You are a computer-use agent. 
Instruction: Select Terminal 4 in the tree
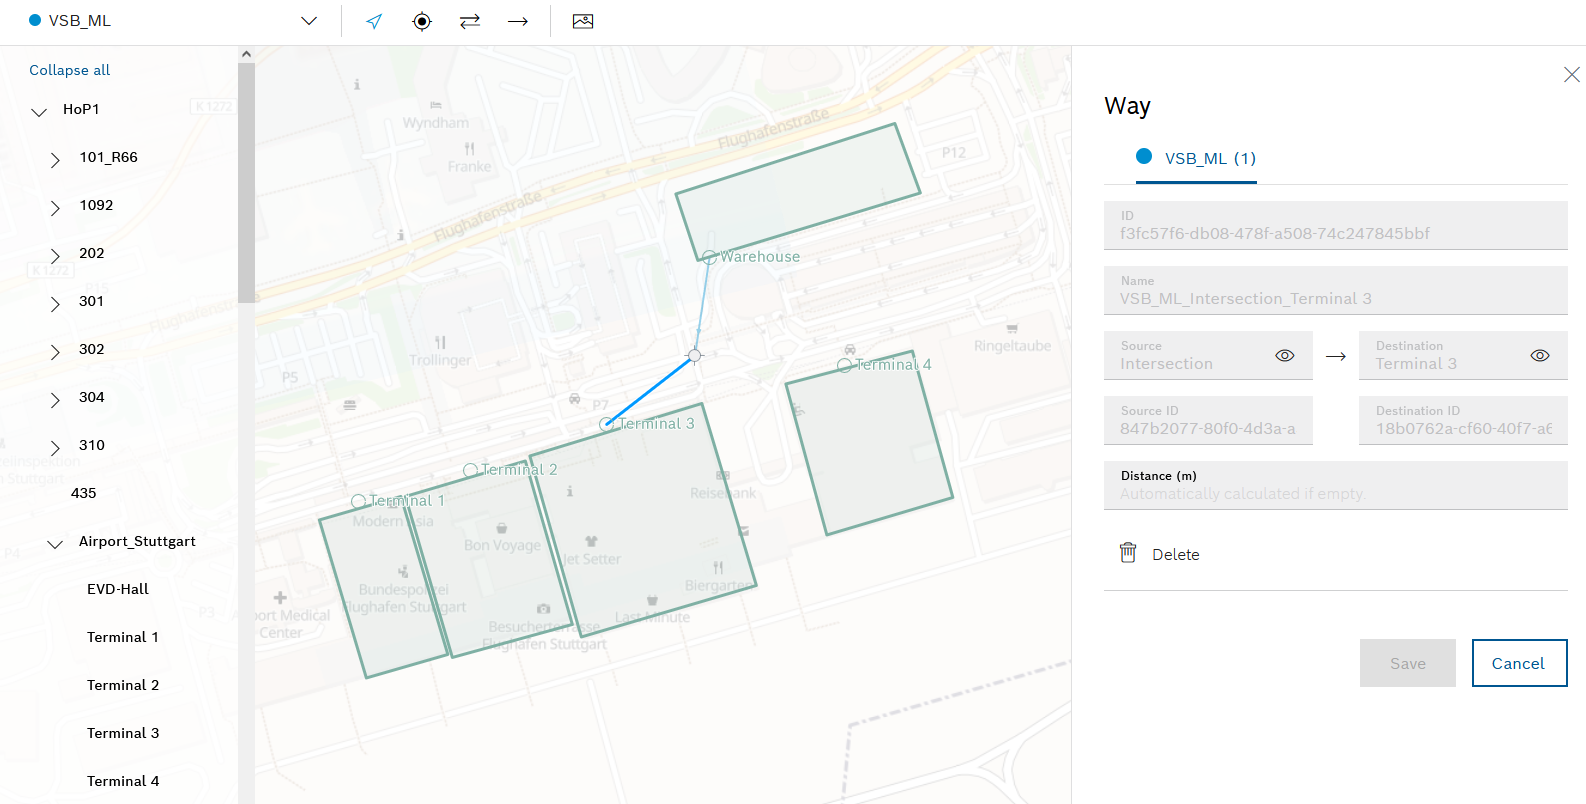pos(123,781)
